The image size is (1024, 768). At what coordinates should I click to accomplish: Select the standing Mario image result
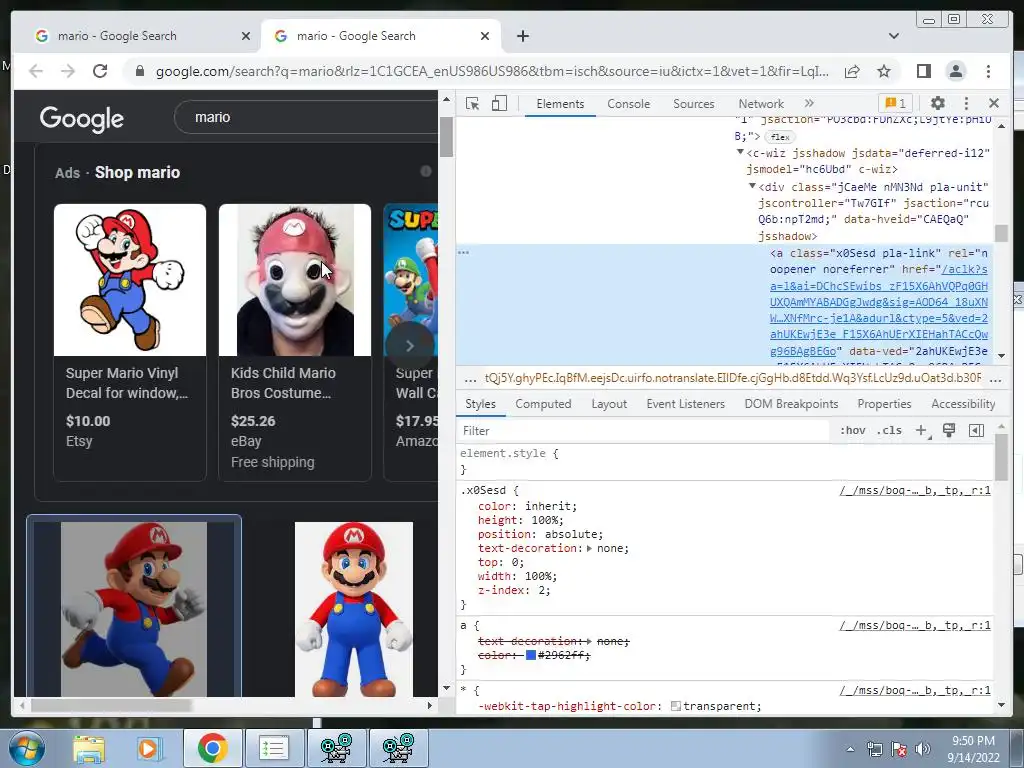353,609
